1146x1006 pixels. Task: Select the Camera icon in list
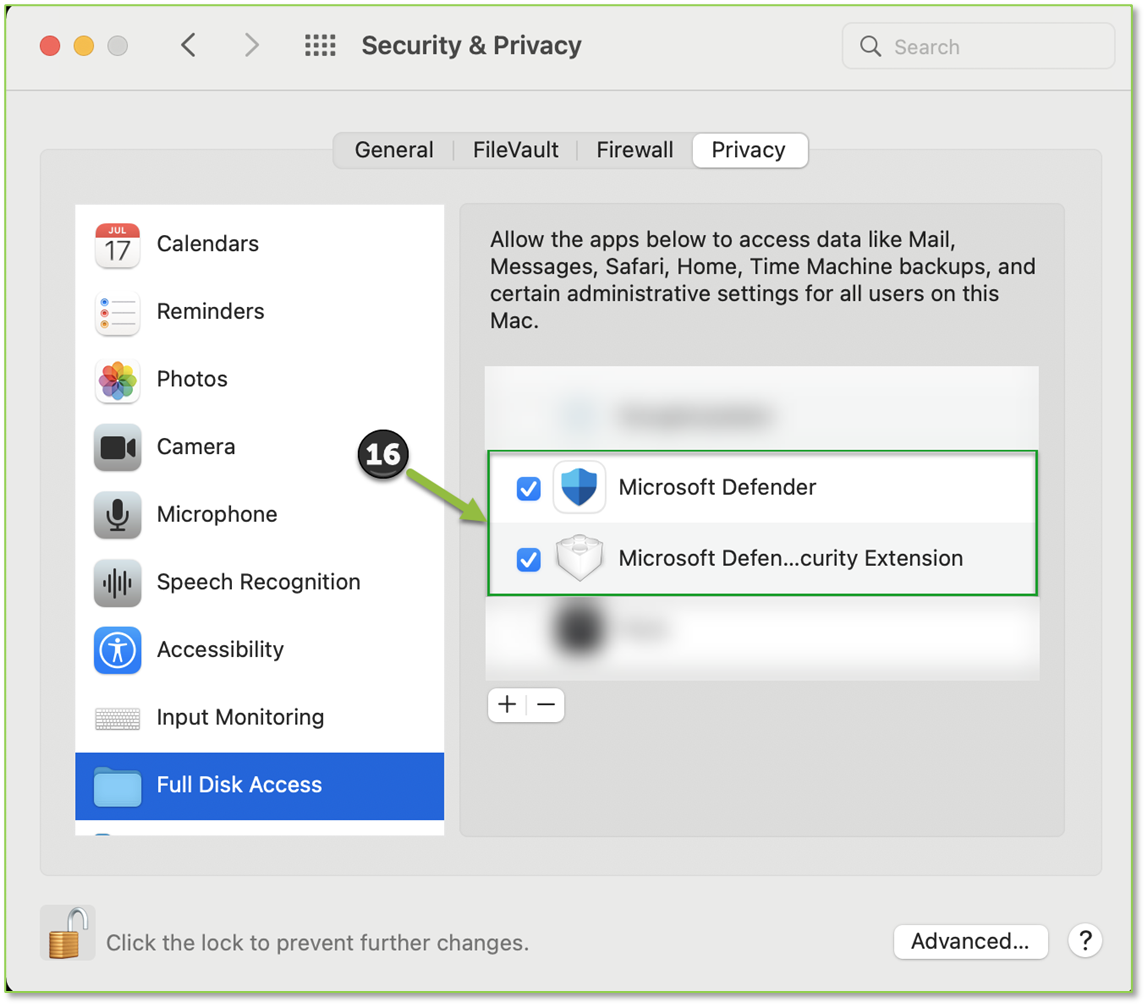coord(117,448)
